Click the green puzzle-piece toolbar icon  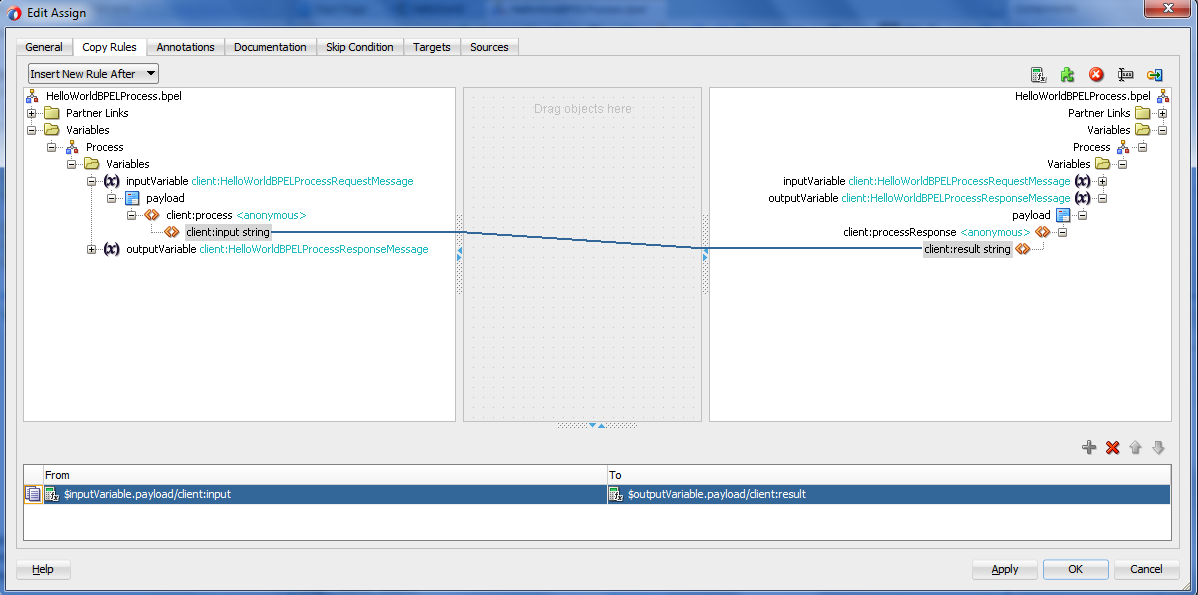point(1066,74)
